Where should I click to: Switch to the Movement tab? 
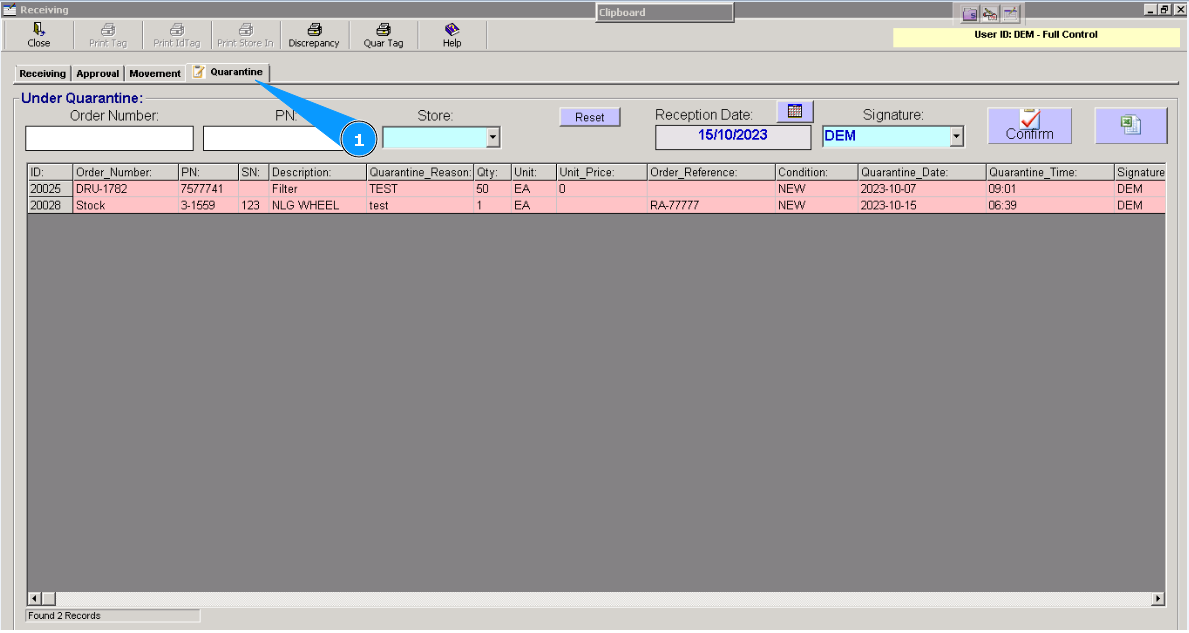[x=154, y=72]
